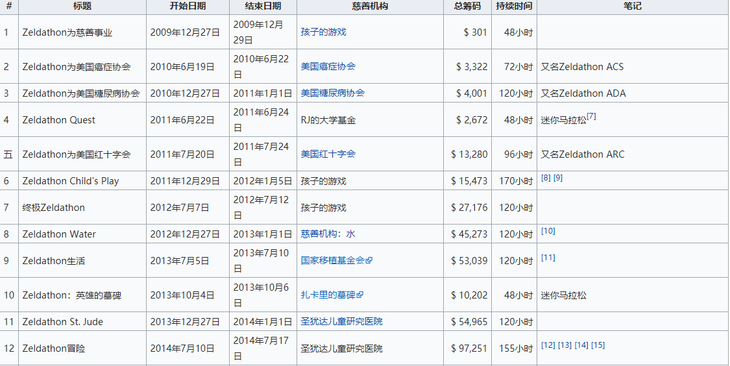Viewport: 730px width, 366px height.
Task: Open the 美国糖尿病协会 charity link
Action: 332,93
